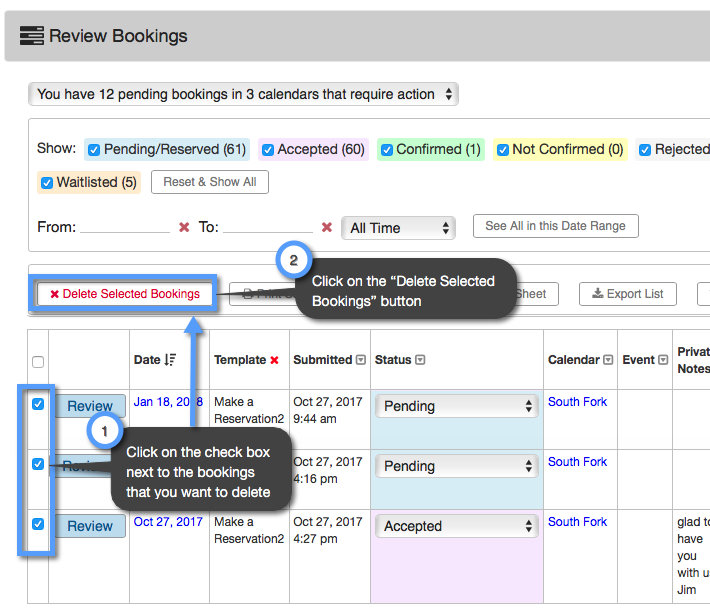Check the select-all header checkbox
Viewport: 710px width, 612px height.
(x=38, y=362)
